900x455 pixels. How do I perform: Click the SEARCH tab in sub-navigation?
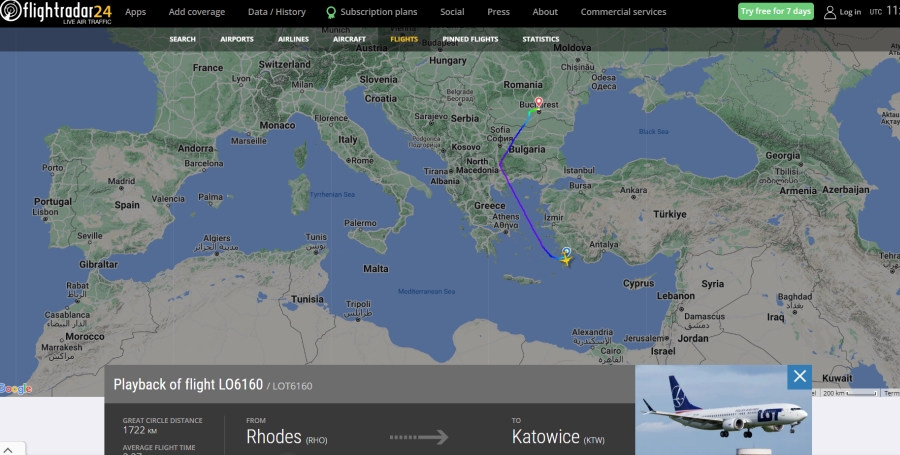click(x=183, y=39)
